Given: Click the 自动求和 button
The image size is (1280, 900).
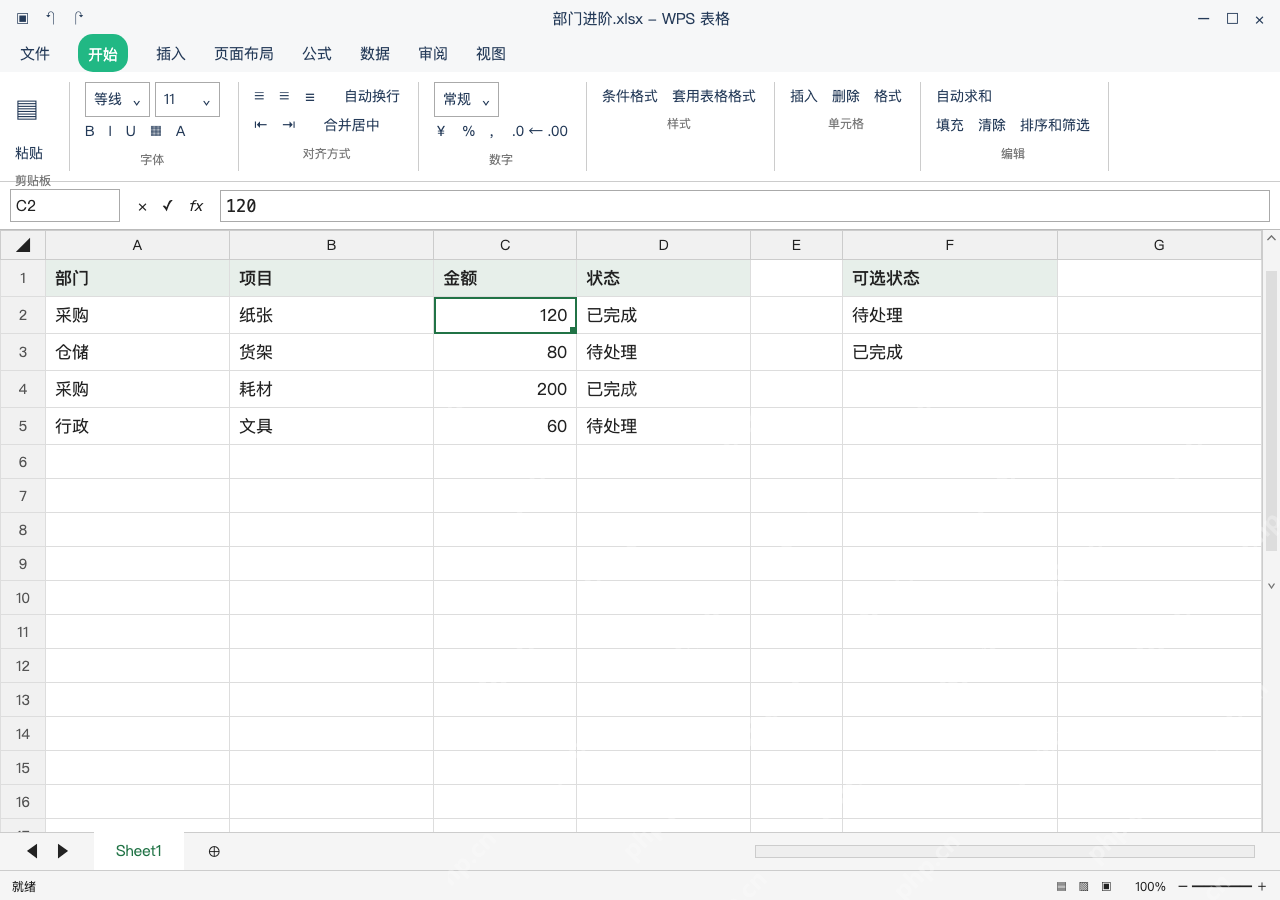Looking at the screenshot, I should coord(964,96).
